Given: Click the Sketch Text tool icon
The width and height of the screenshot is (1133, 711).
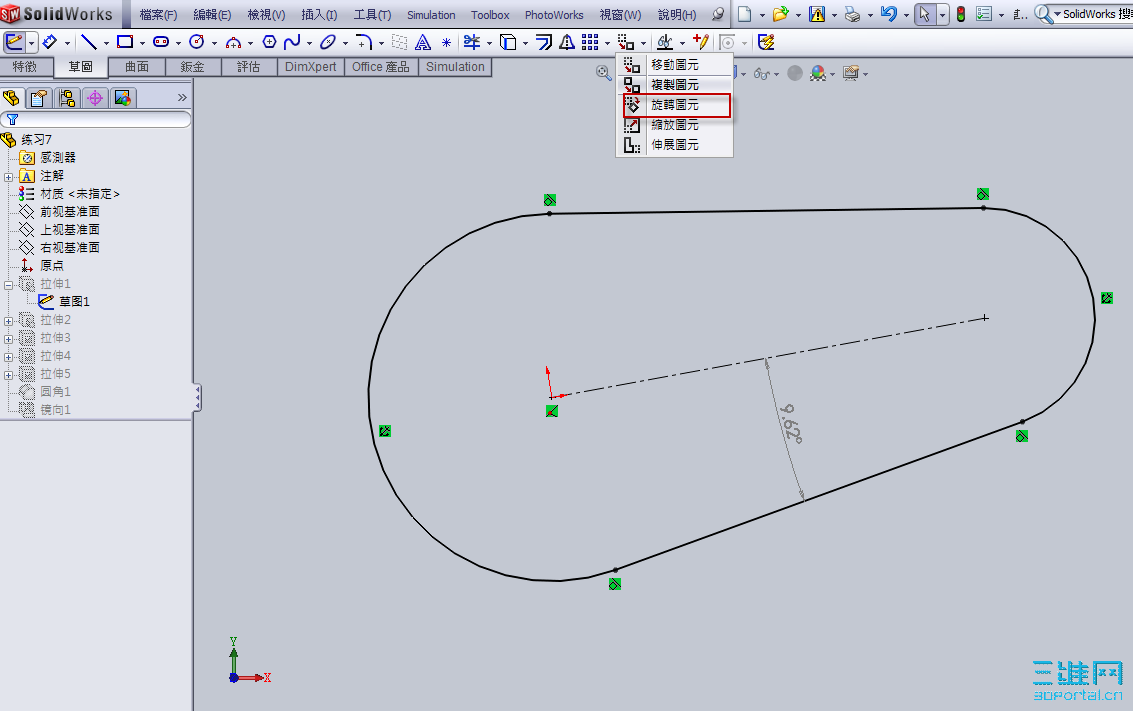Looking at the screenshot, I should tap(423, 43).
